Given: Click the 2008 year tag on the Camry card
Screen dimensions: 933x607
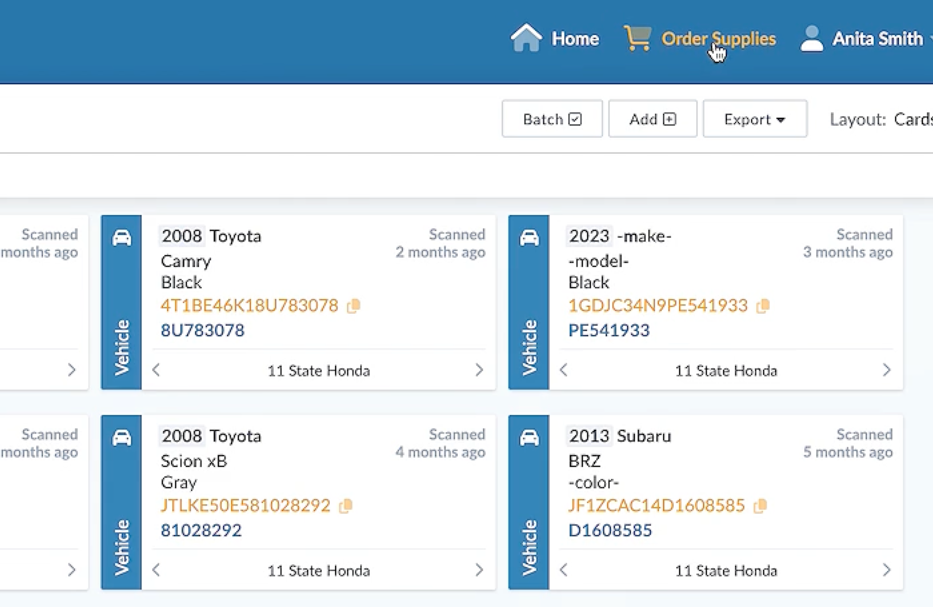Looking at the screenshot, I should point(182,236).
